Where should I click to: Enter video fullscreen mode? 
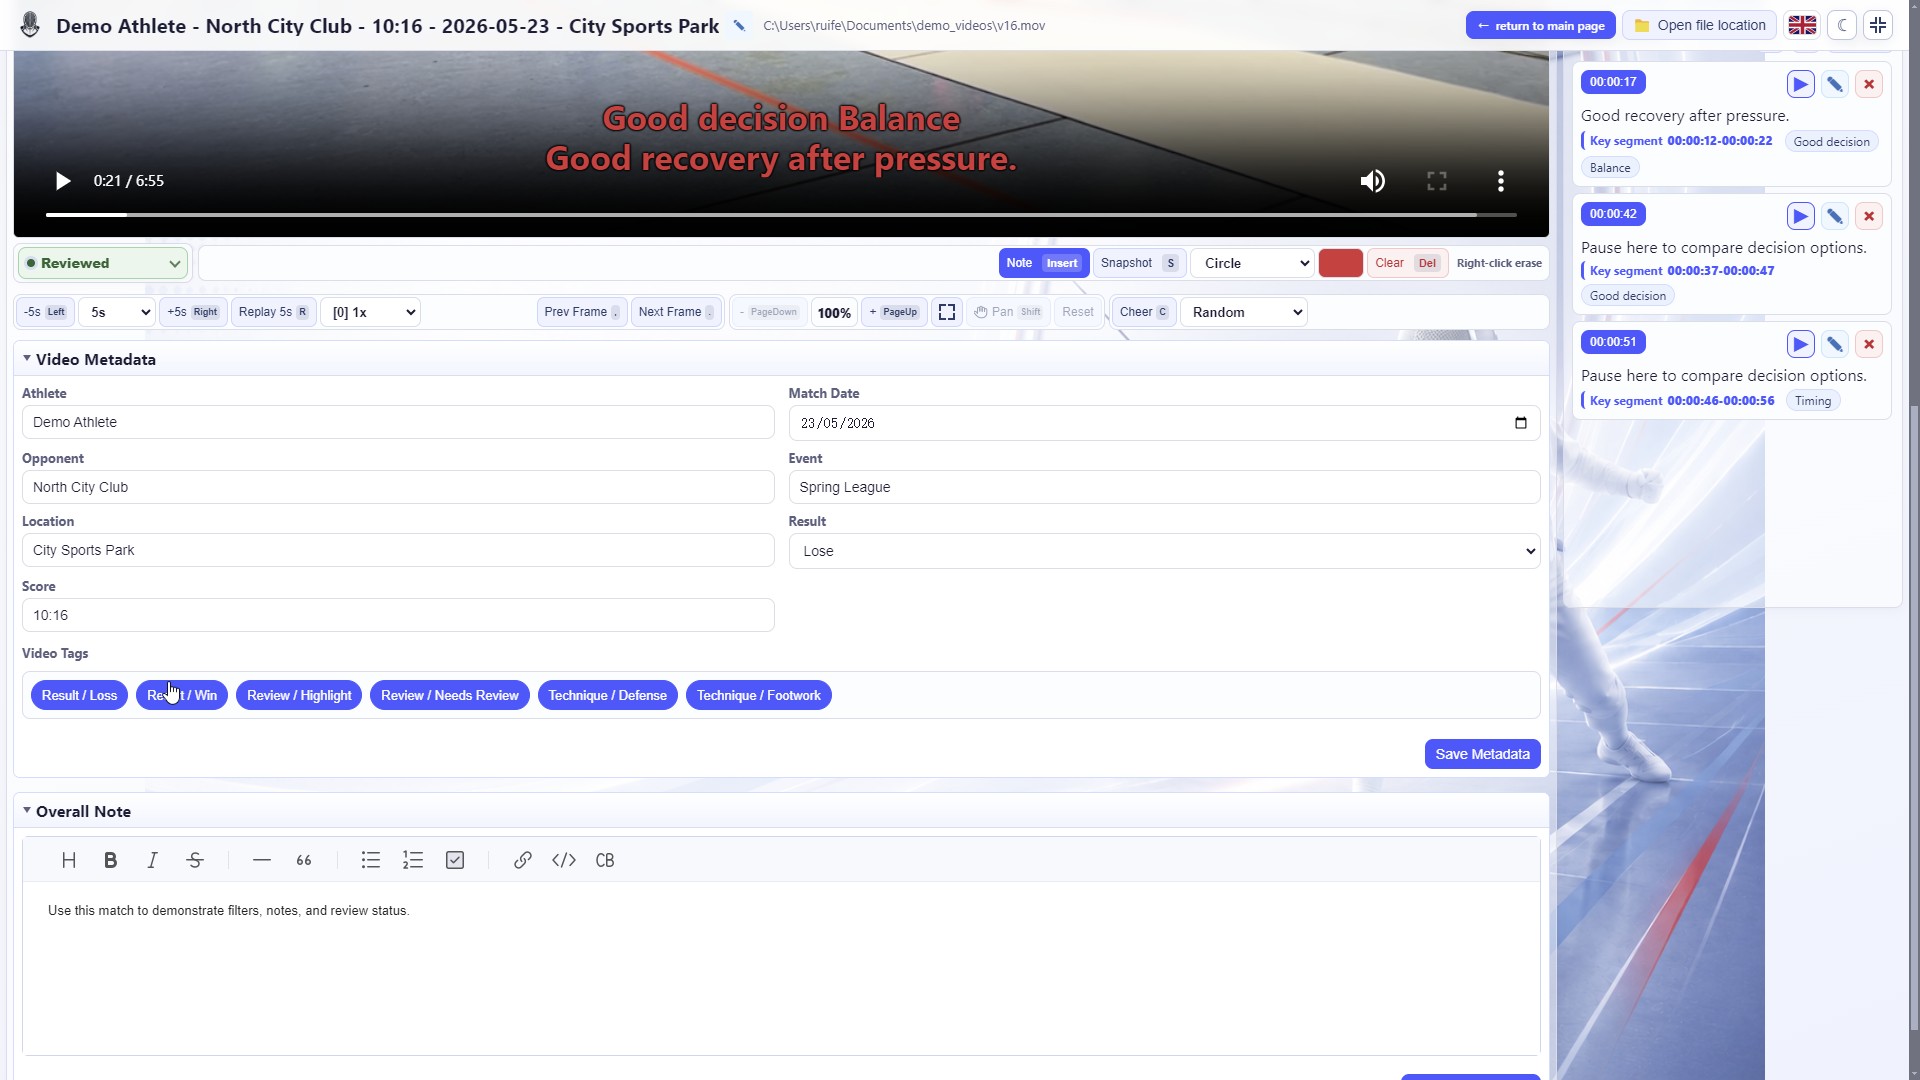pos(1437,181)
